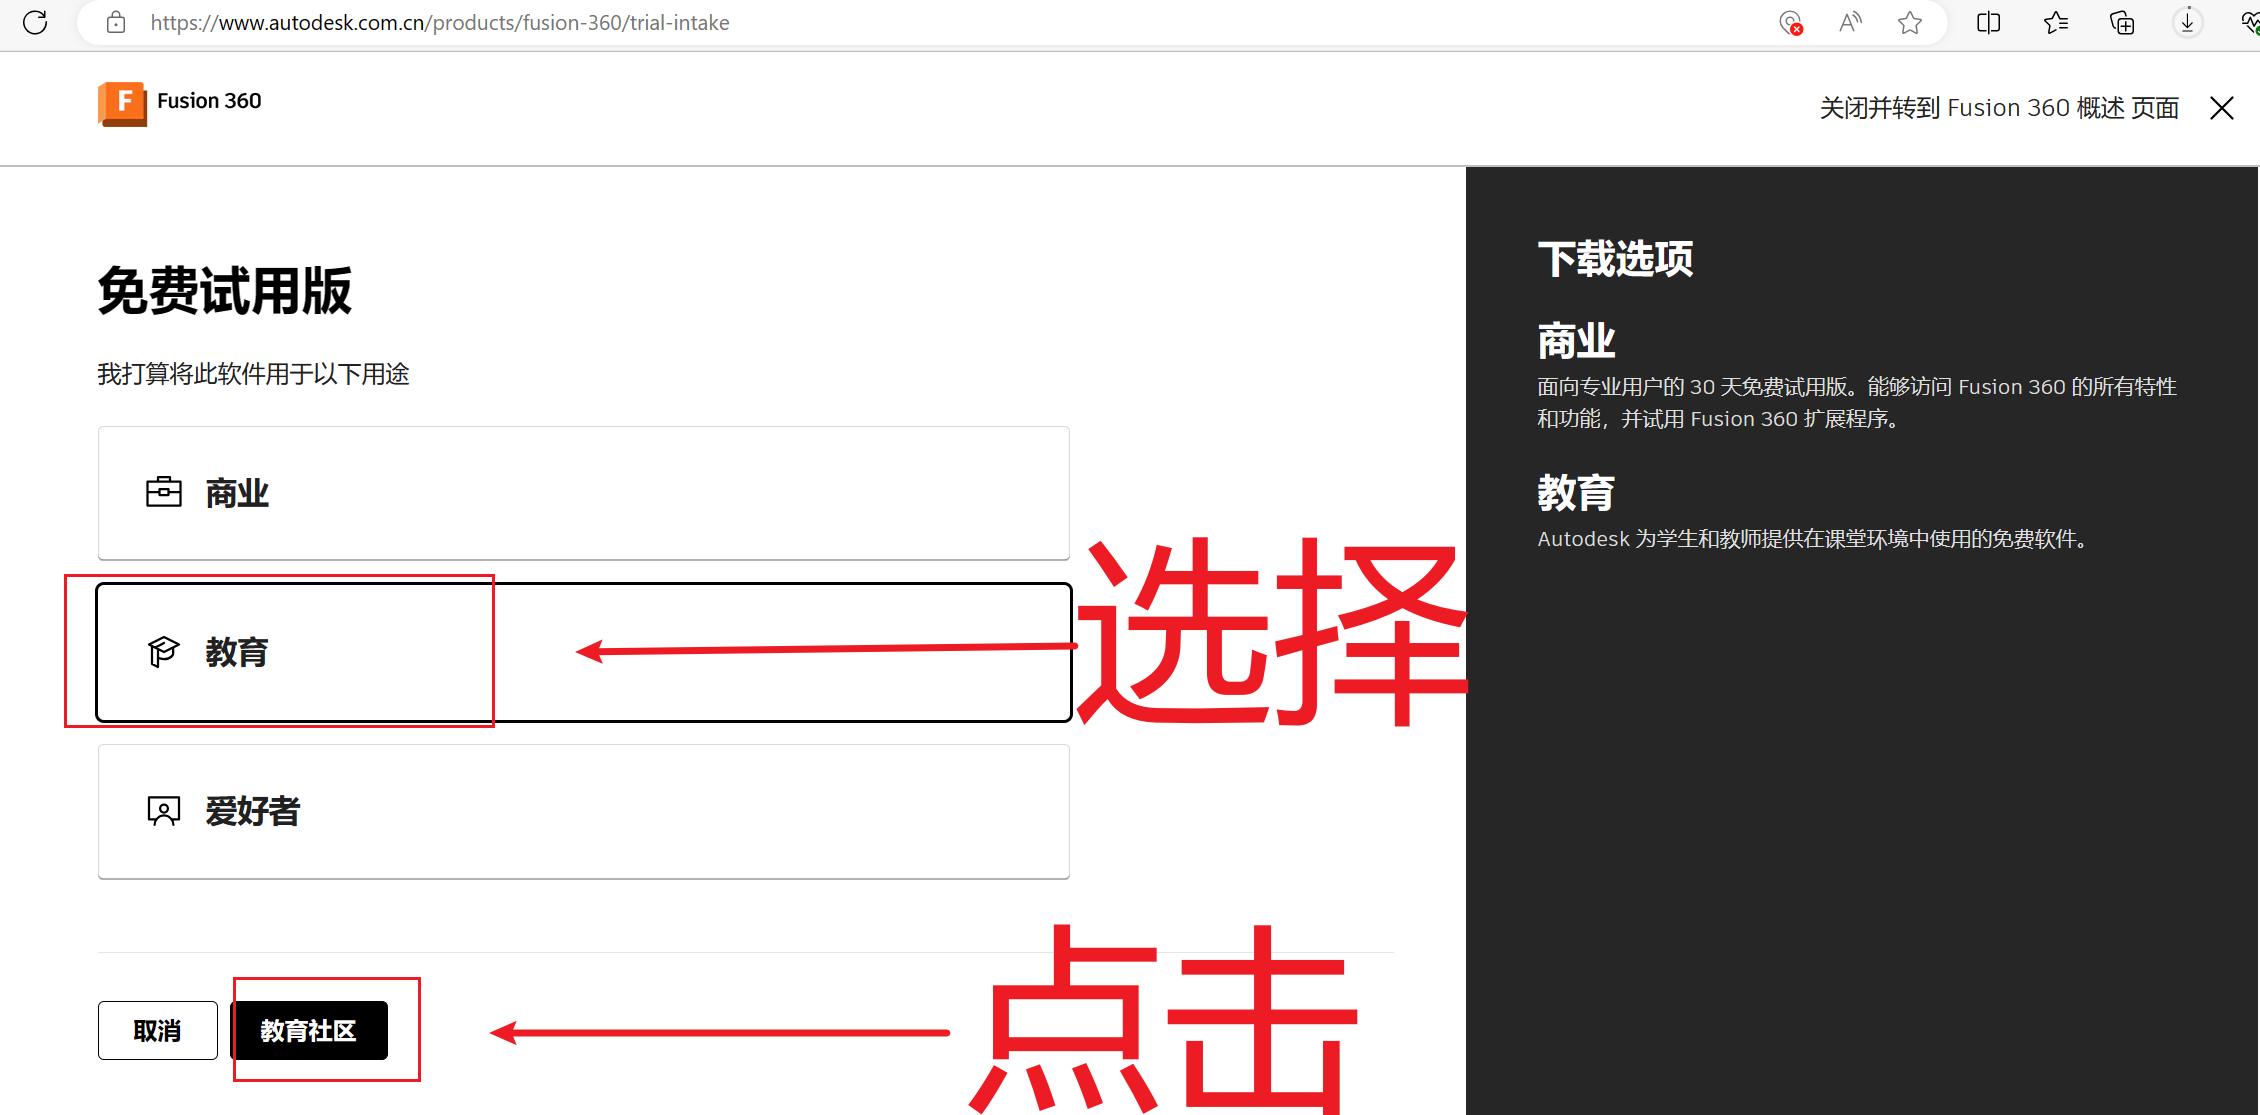Click the person portrait icon beside 爱好者
This screenshot has height=1115, width=2260.
[164, 811]
